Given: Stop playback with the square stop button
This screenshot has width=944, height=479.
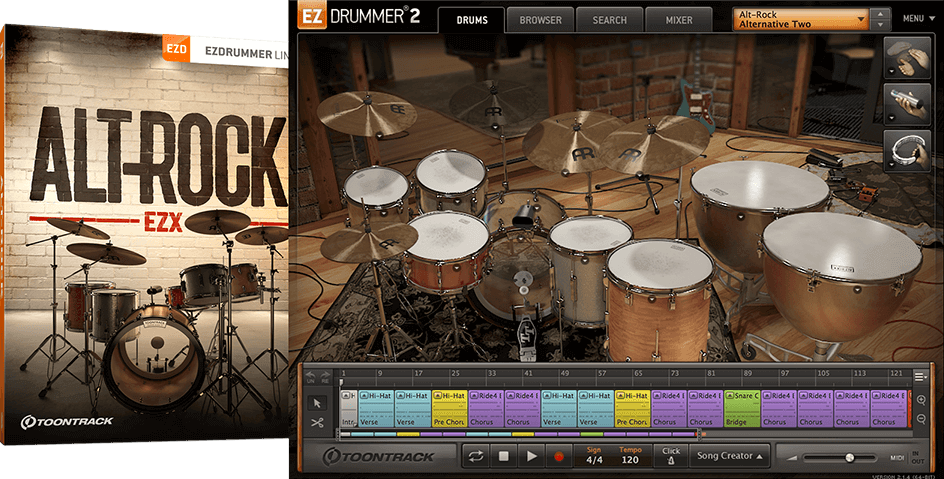Looking at the screenshot, I should click(x=503, y=457).
